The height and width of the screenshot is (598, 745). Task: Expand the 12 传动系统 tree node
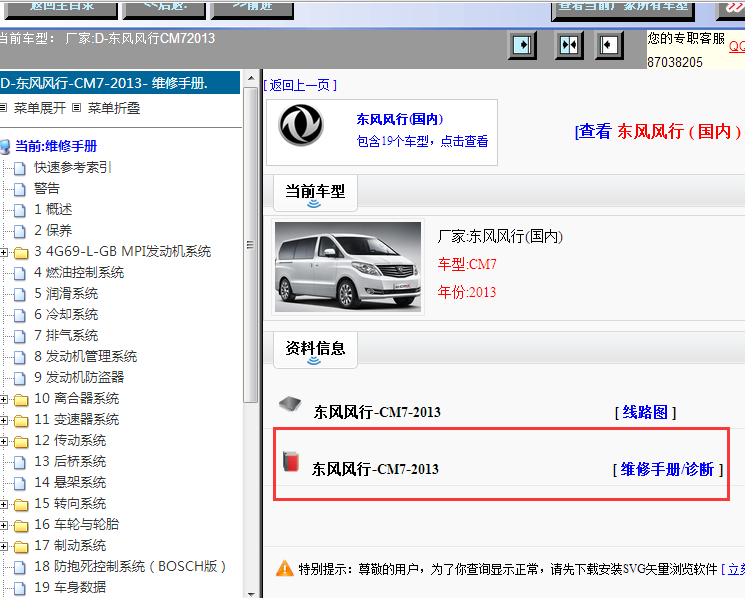click(x=3, y=441)
